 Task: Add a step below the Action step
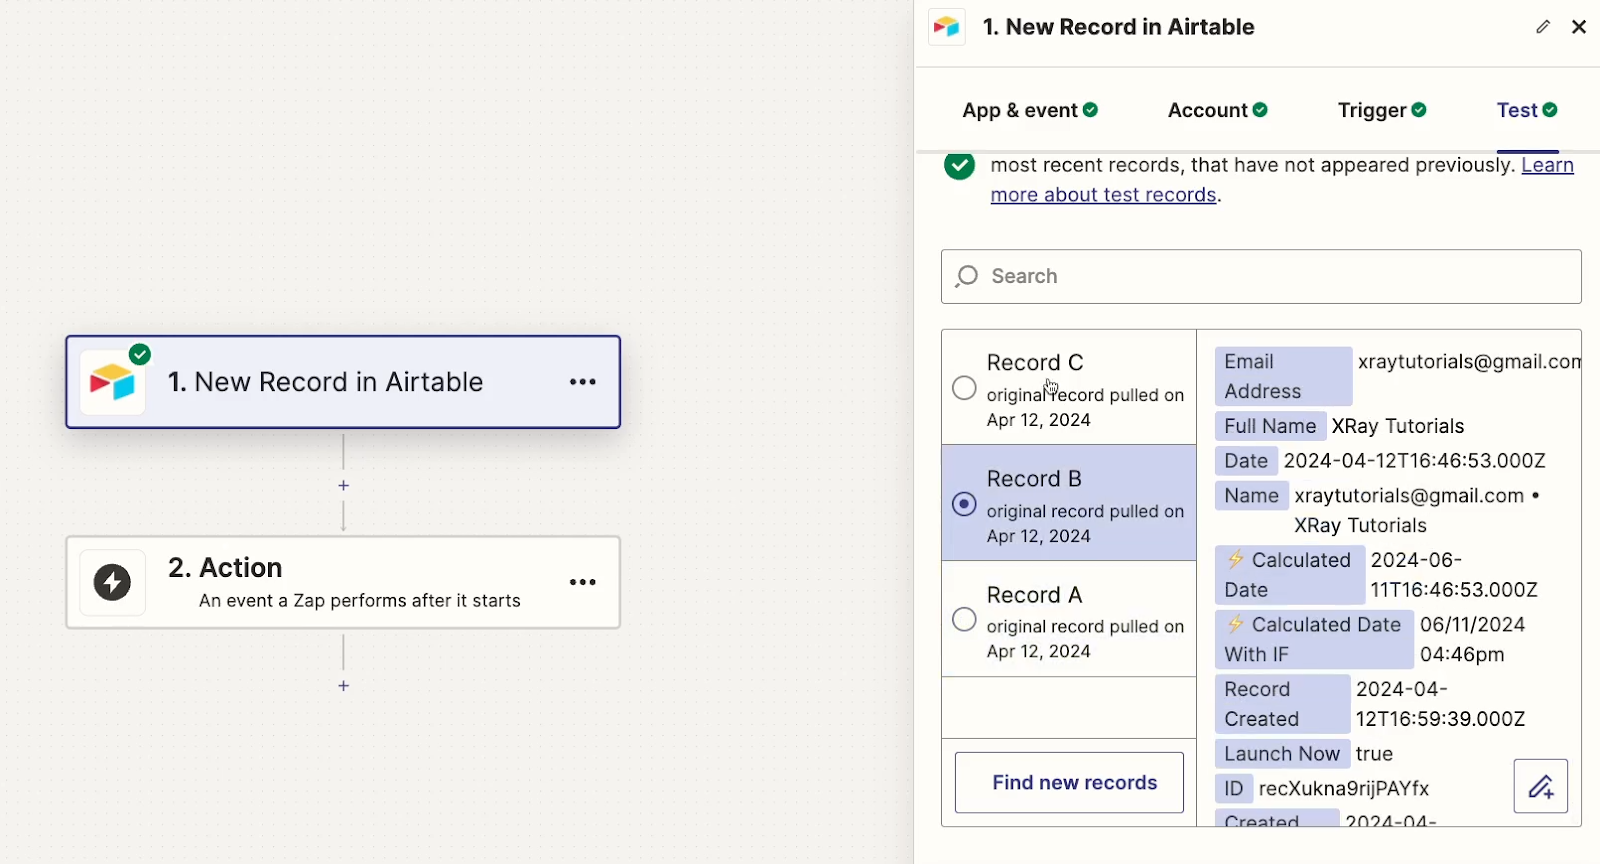click(x=343, y=686)
